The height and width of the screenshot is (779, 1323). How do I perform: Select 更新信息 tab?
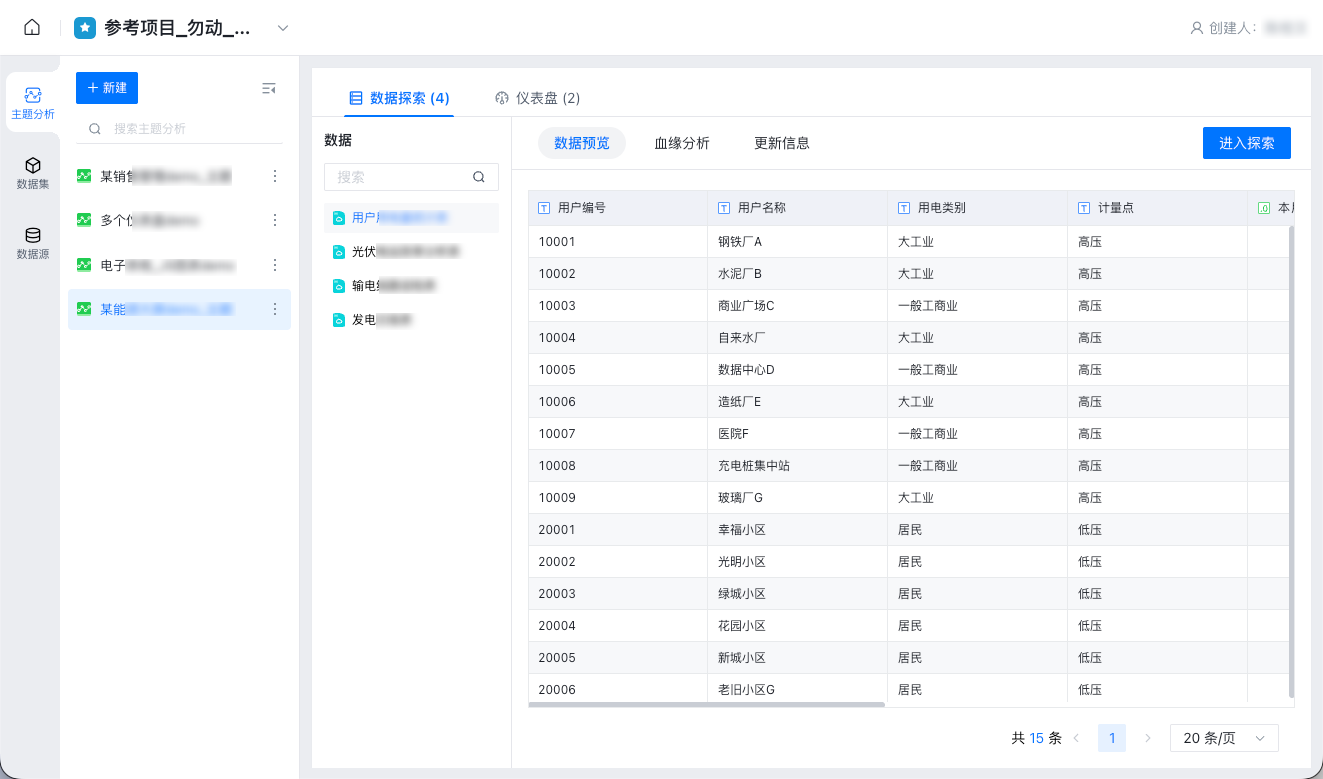(782, 143)
